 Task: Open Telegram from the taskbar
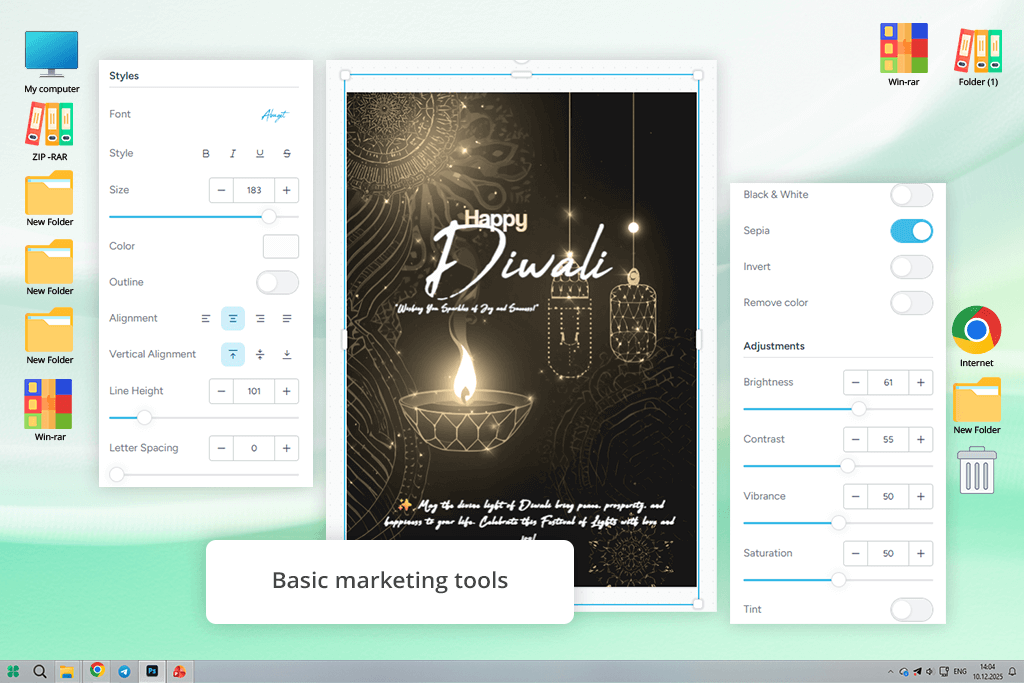click(x=124, y=671)
